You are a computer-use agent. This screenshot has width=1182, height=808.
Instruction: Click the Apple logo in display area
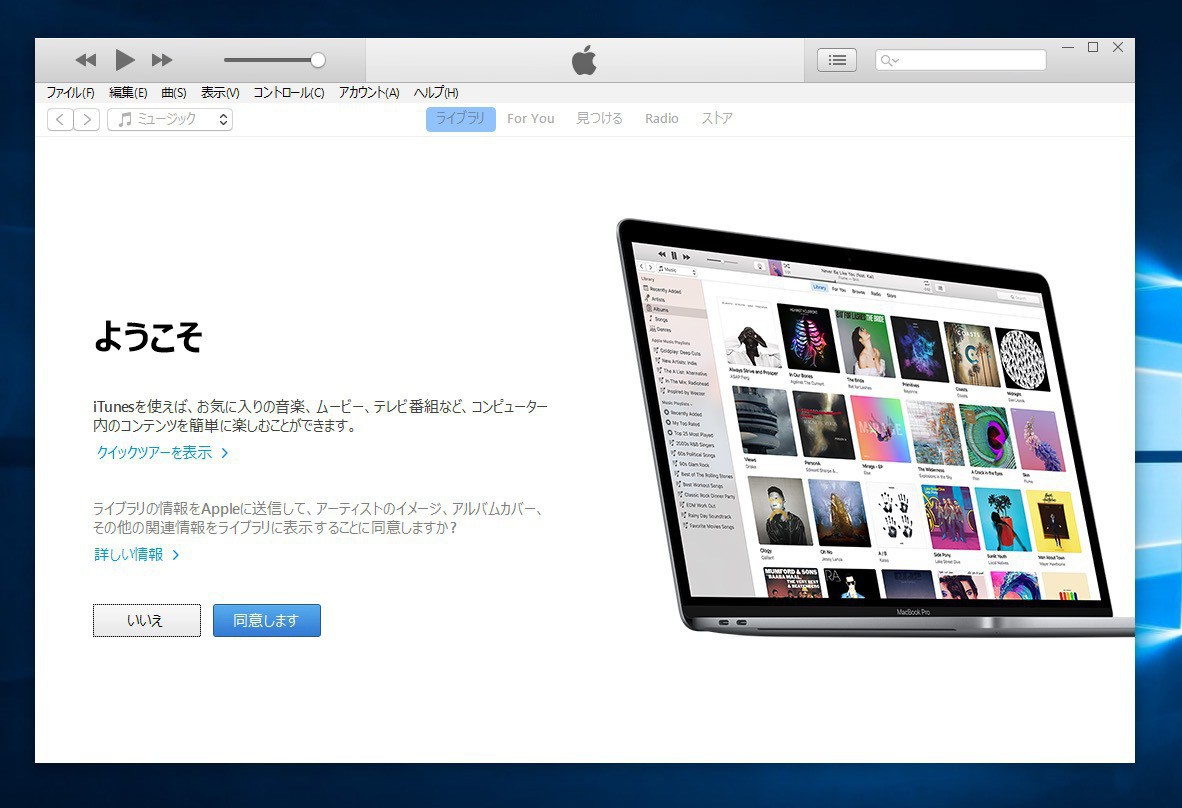tap(584, 60)
